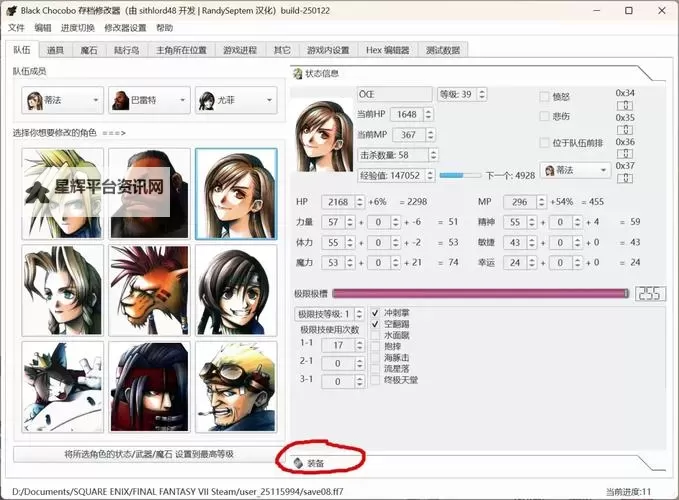Viewport: 679px width, 500px height.
Task: Click the 击杀数量 58 spinner arrows
Action: (x=433, y=155)
